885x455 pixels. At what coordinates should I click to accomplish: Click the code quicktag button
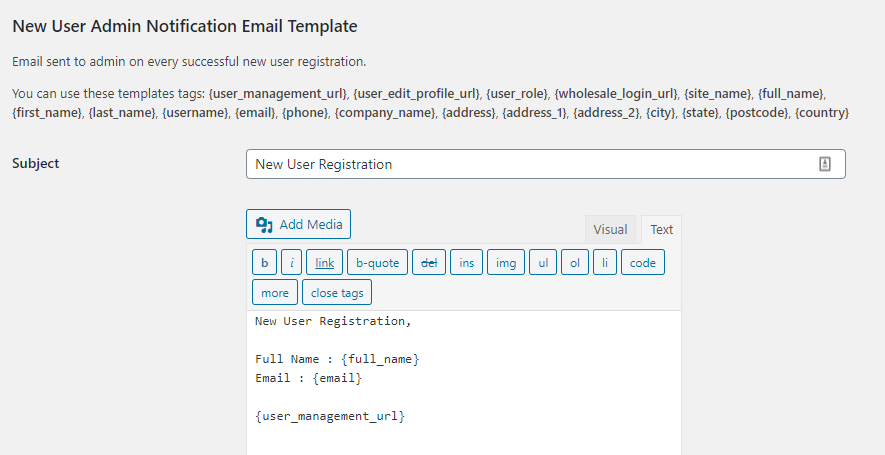pos(642,263)
